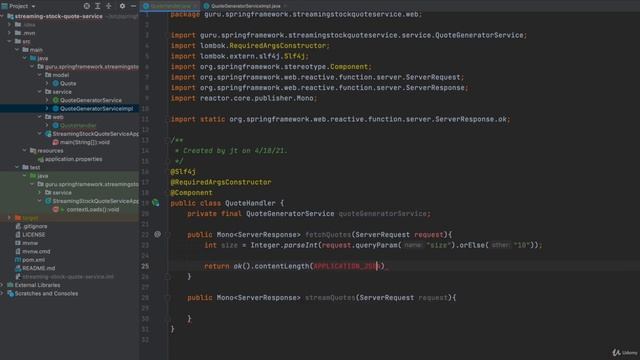Click the reactor.core.publisher.Mono import line
The image size is (640, 360).
point(244,98)
